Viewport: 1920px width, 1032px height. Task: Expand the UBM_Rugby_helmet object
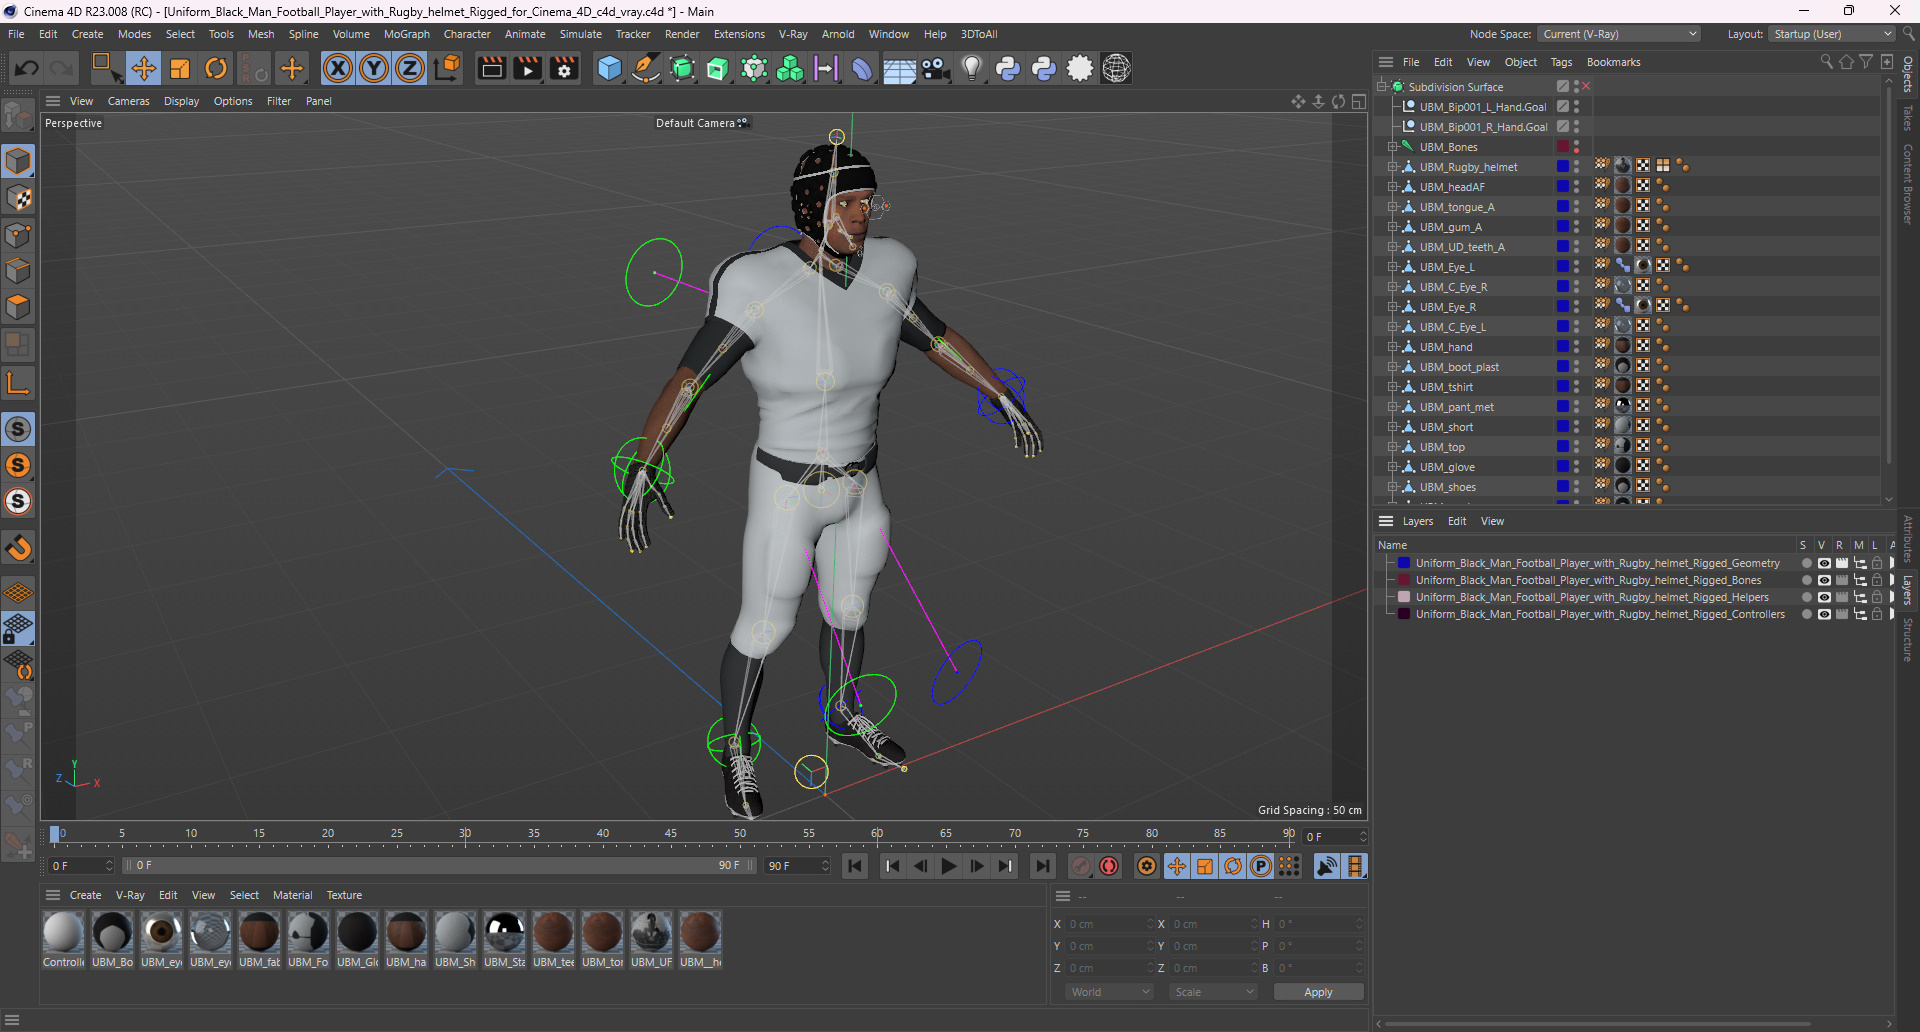[x=1392, y=167]
